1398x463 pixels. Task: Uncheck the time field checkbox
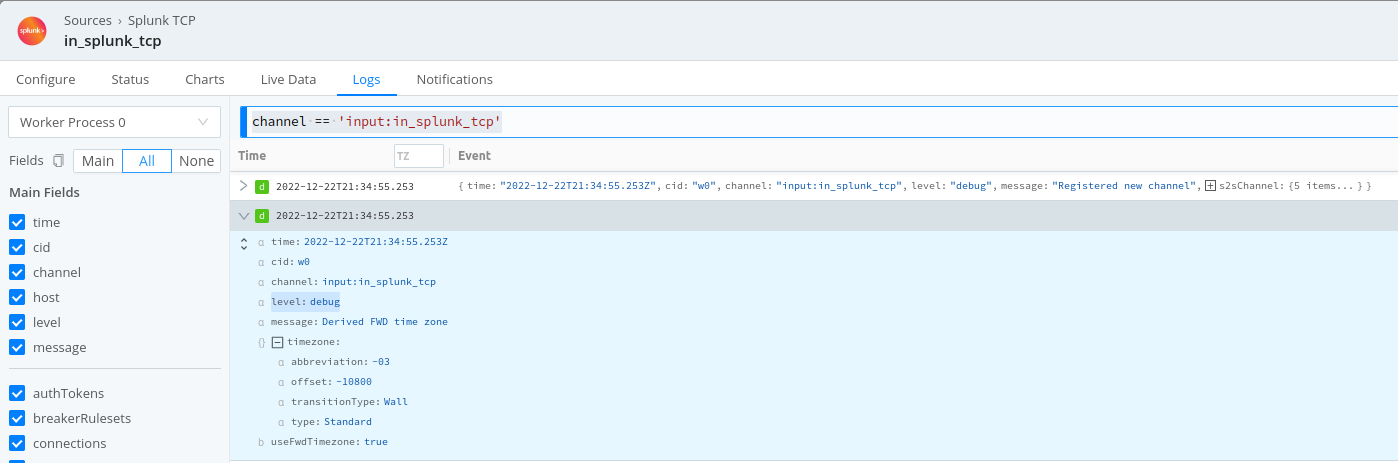17,222
